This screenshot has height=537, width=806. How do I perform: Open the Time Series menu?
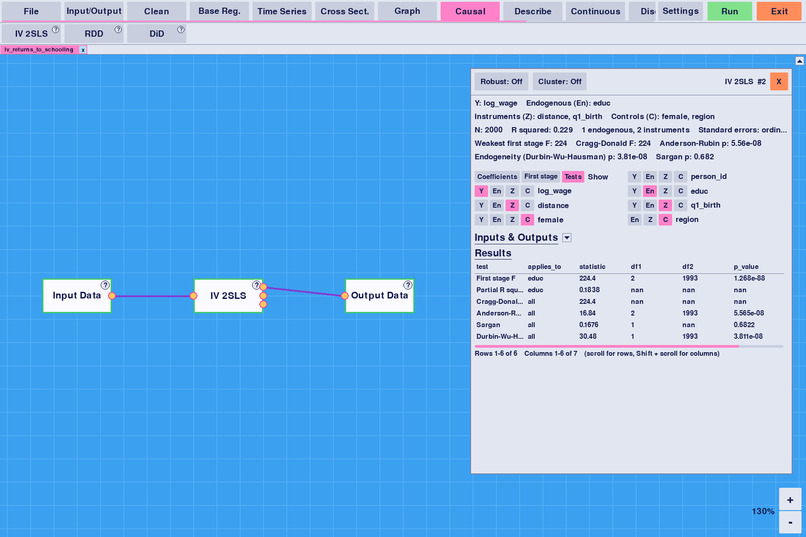tap(282, 11)
